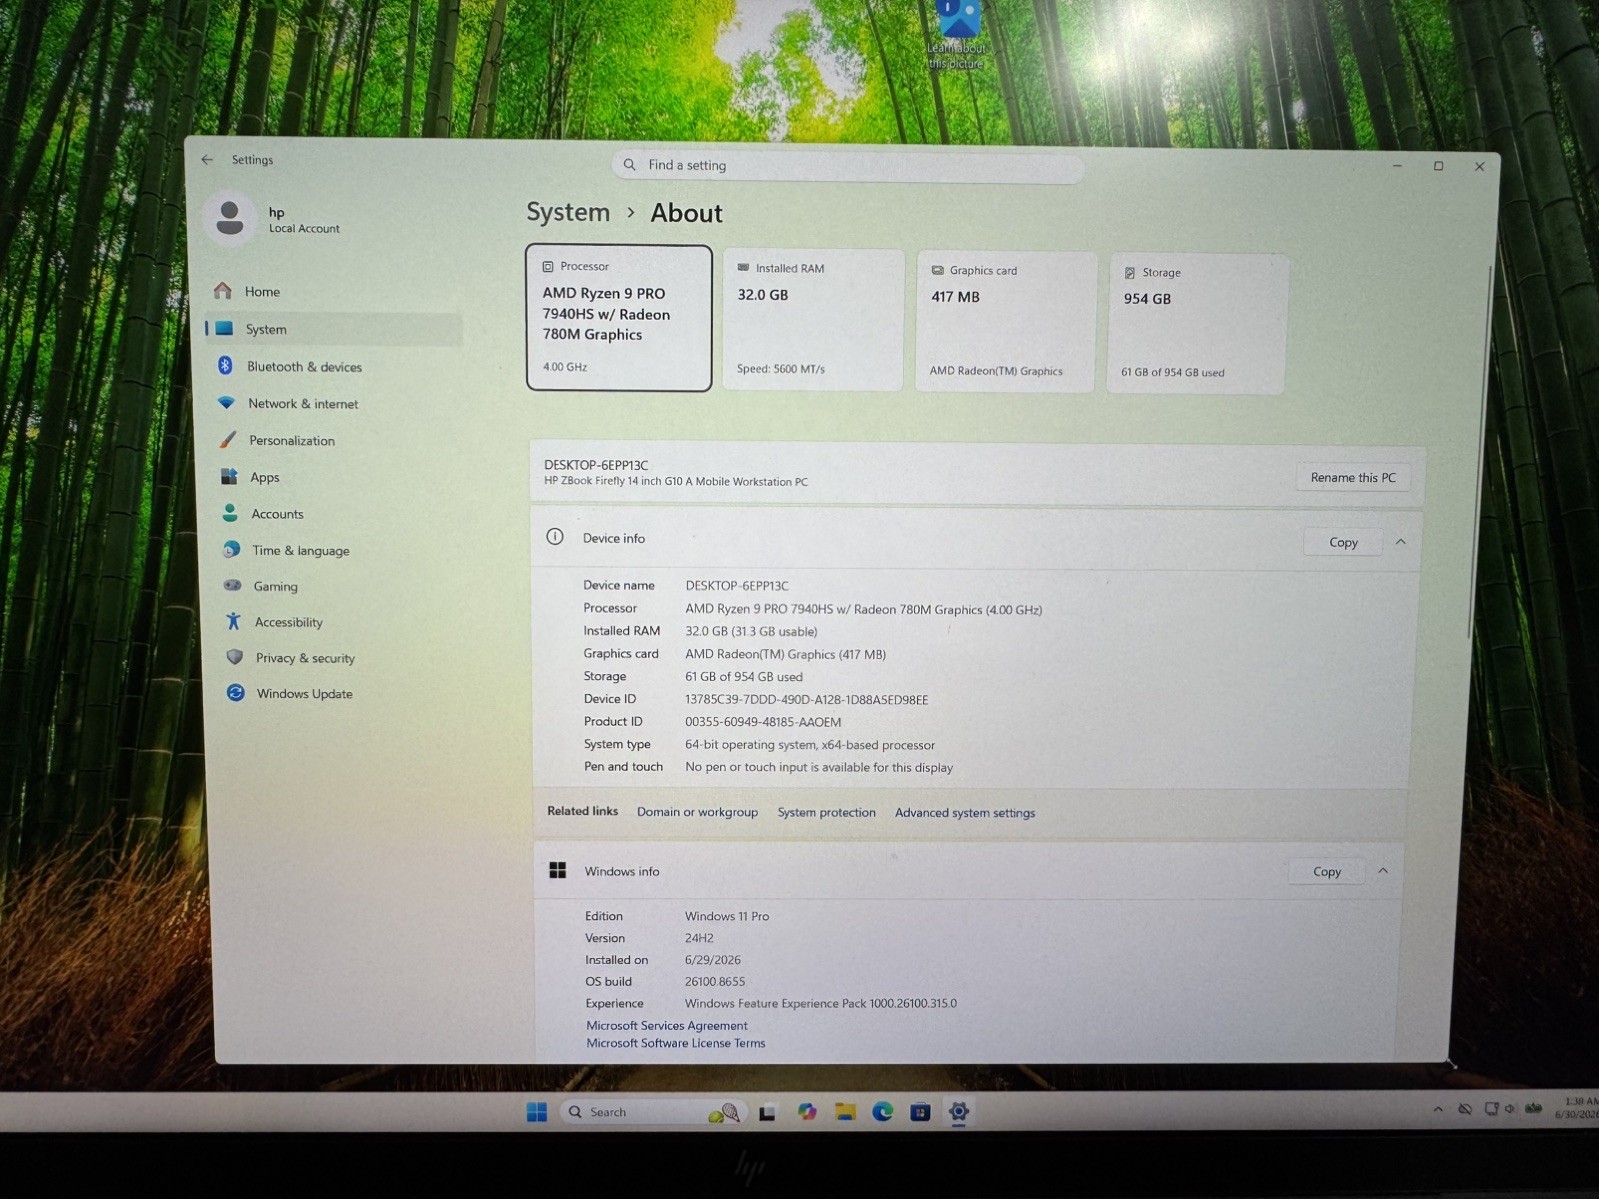Collapse the Device info section

pyautogui.click(x=1400, y=542)
